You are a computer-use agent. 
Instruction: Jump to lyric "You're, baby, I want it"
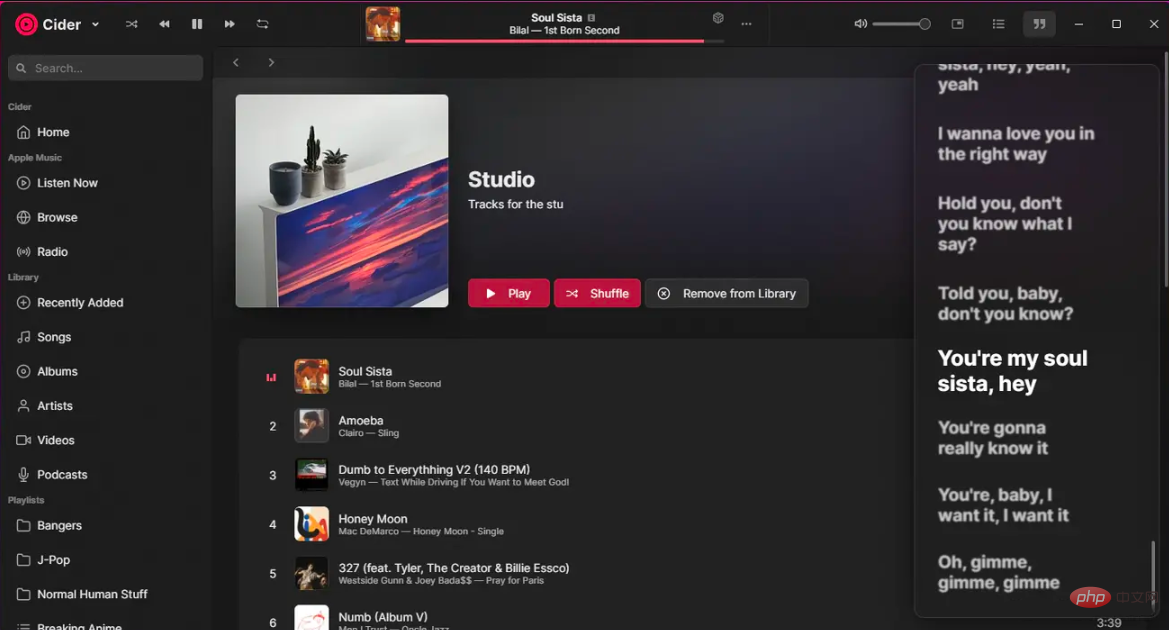tap(1003, 505)
